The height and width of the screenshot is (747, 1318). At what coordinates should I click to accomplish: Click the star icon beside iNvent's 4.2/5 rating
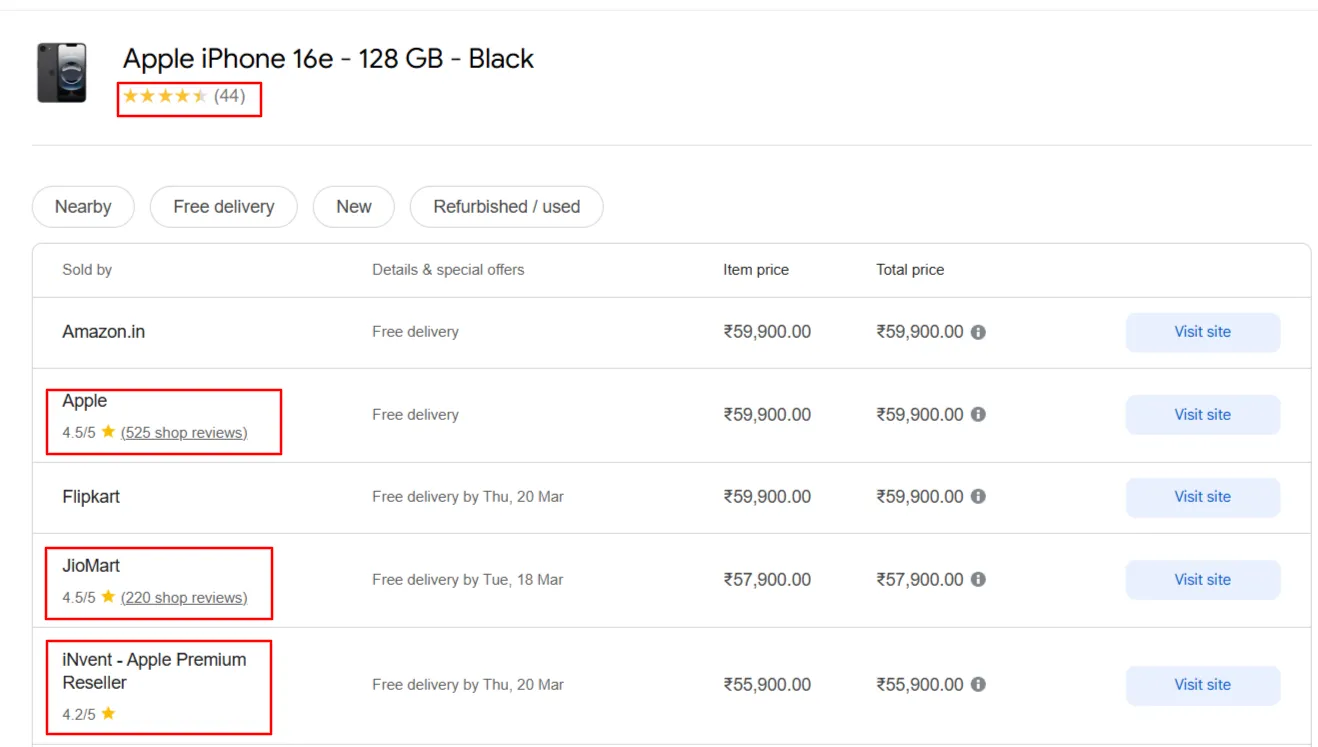pos(110,713)
